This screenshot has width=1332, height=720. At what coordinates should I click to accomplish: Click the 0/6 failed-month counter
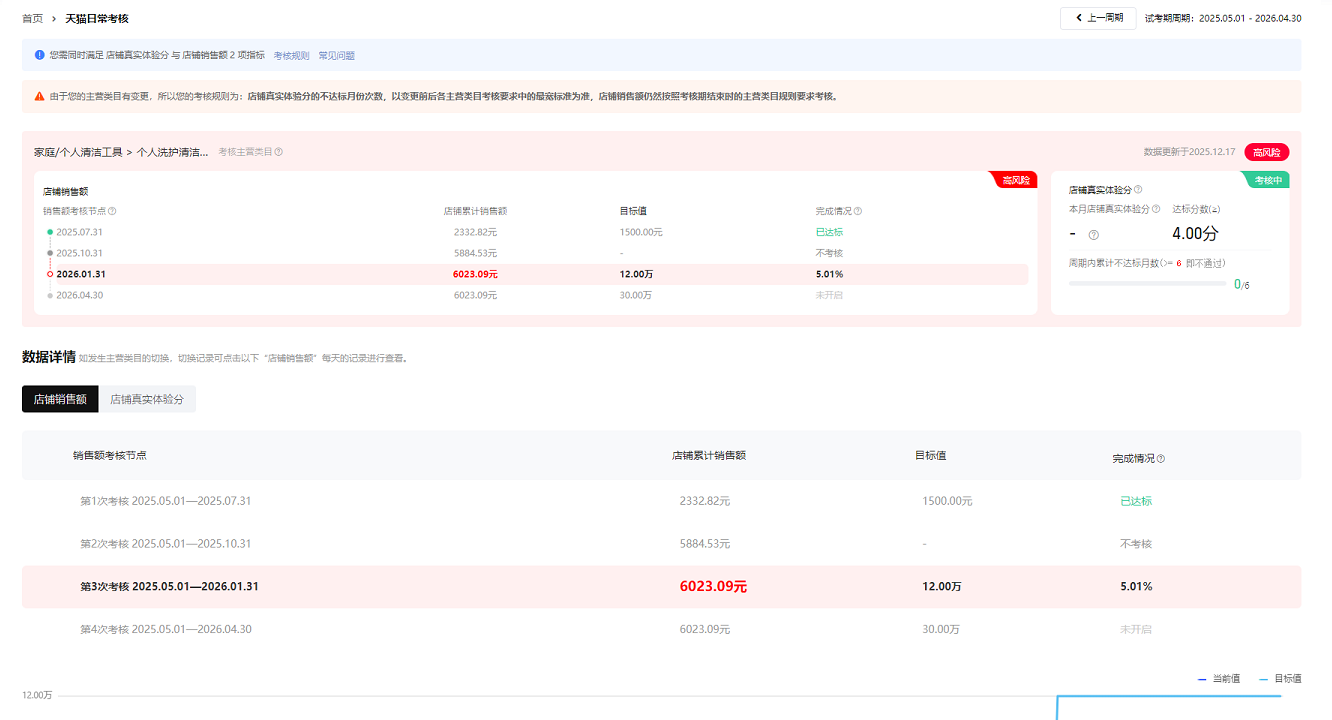point(1242,285)
